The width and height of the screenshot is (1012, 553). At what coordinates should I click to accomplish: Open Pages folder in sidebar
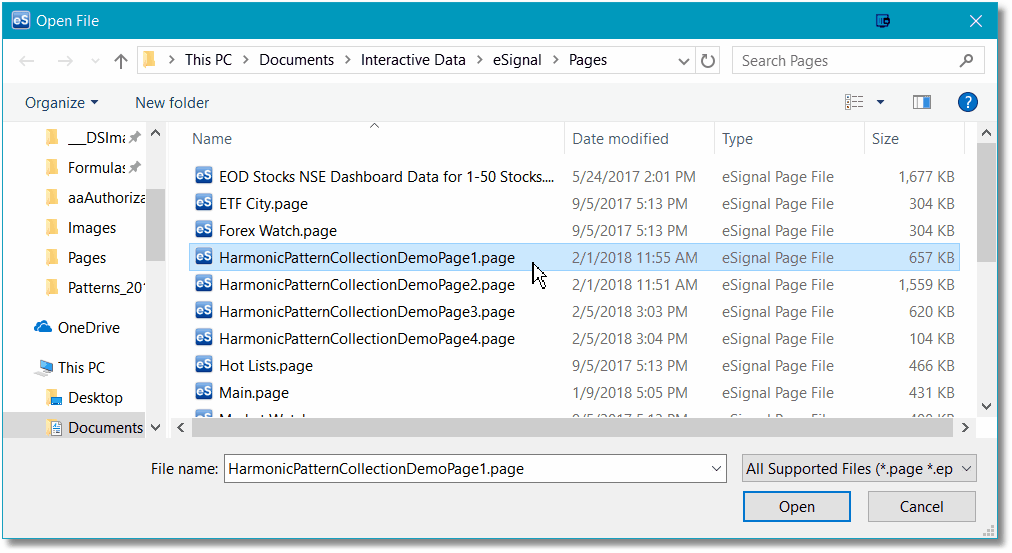click(x=76, y=257)
